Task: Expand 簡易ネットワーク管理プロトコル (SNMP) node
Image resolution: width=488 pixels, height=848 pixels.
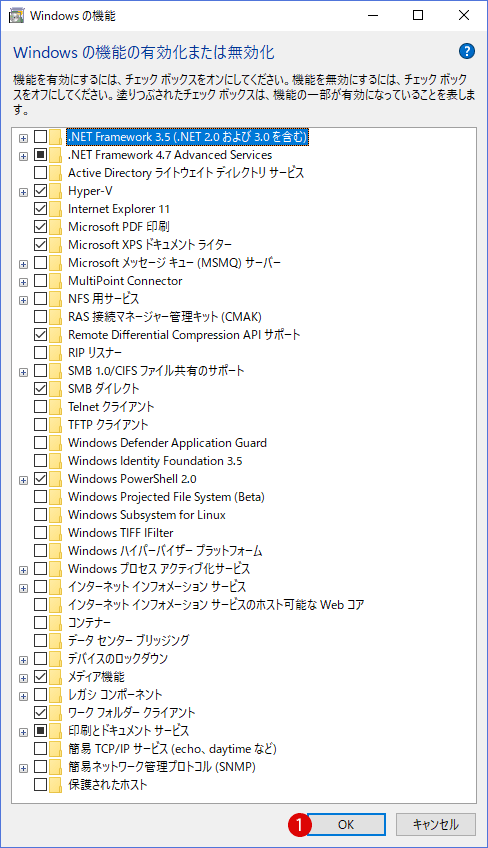Action: pyautogui.click(x=23, y=767)
